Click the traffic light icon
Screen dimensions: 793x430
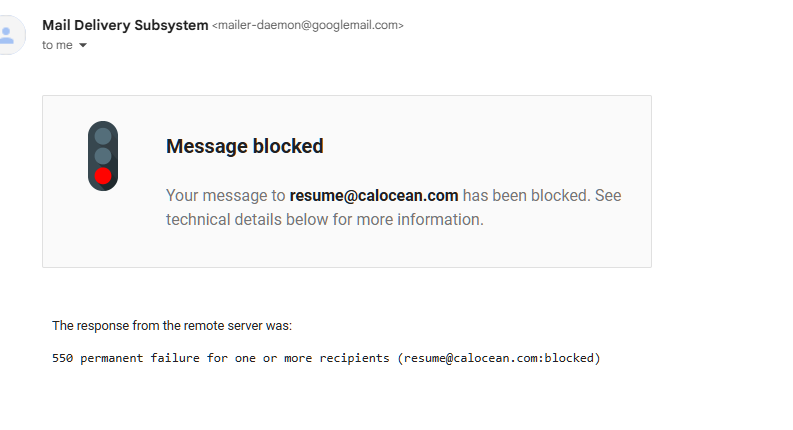click(x=103, y=156)
